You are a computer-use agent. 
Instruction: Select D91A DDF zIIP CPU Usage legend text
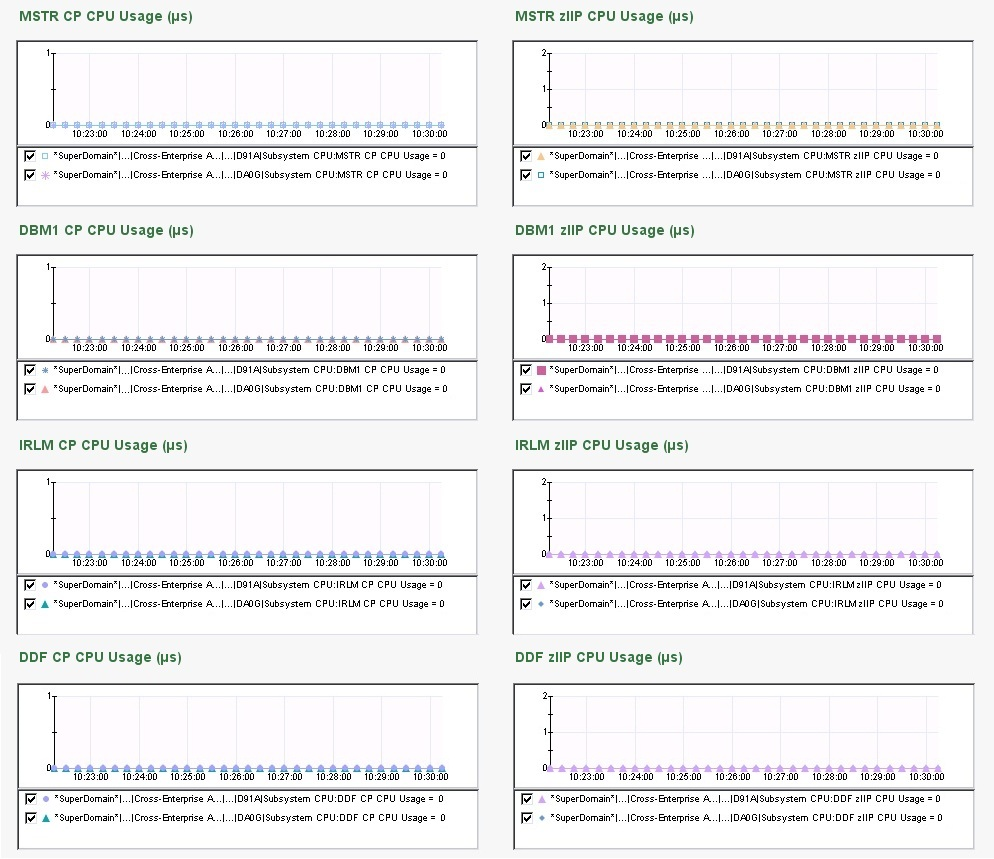click(x=746, y=799)
